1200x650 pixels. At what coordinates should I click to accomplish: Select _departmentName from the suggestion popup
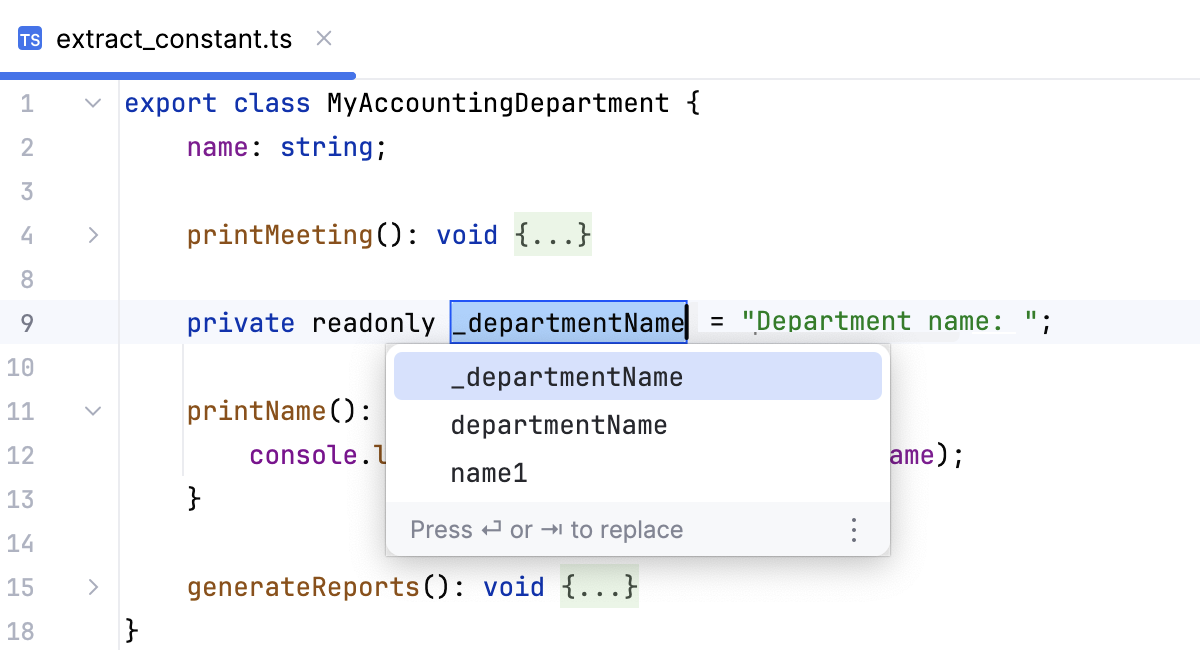click(567, 376)
